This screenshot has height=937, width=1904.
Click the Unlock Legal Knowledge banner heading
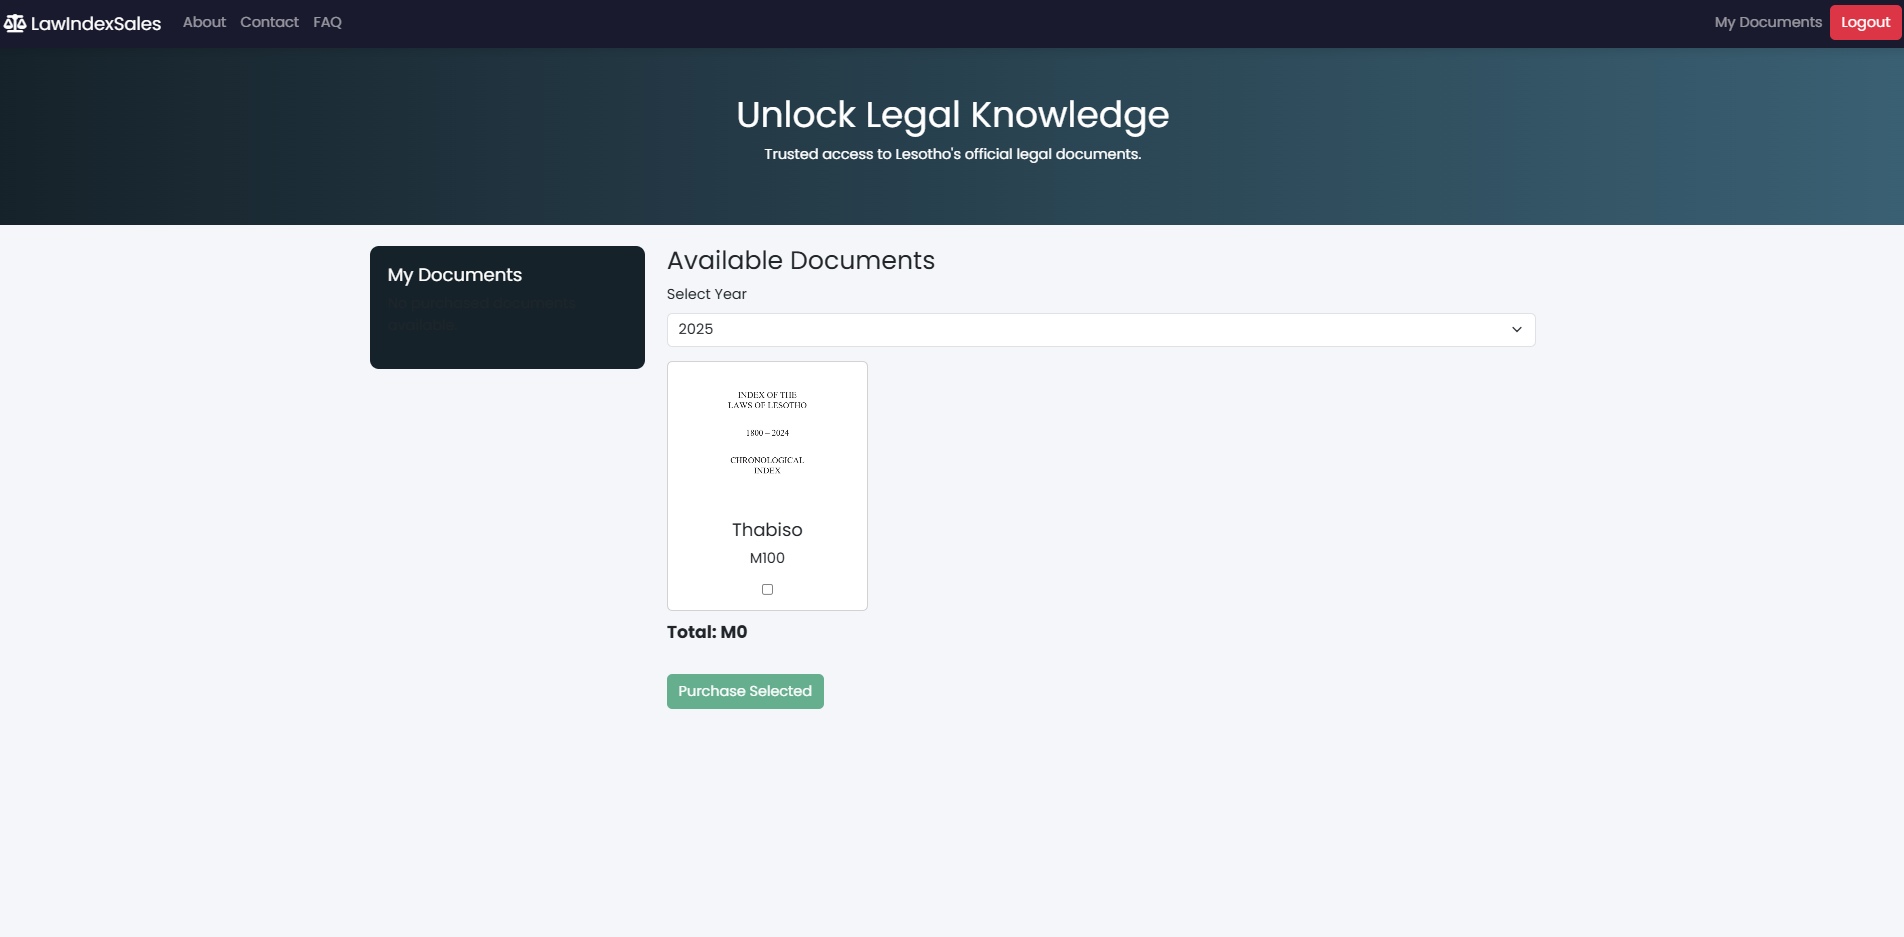(952, 115)
